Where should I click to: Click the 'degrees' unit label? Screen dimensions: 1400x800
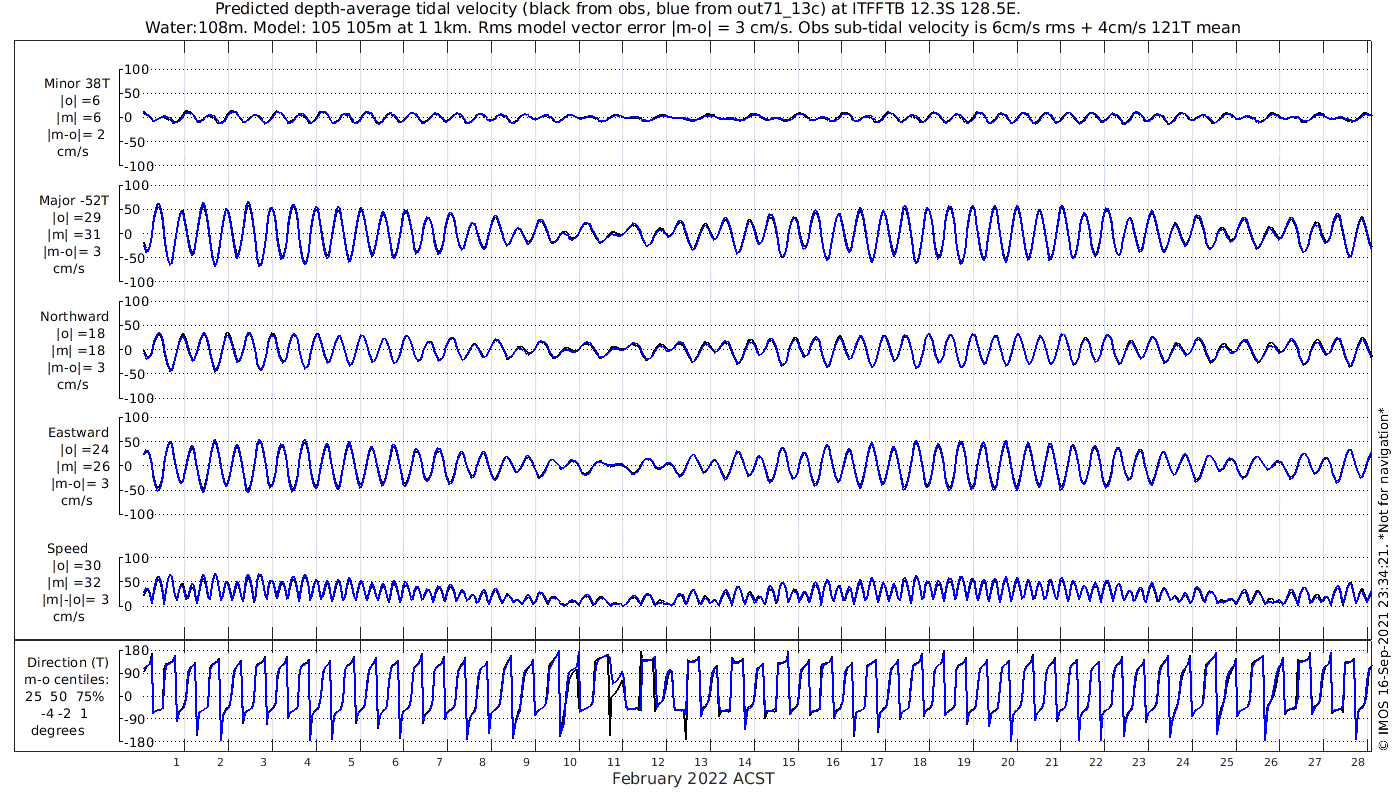tap(58, 731)
